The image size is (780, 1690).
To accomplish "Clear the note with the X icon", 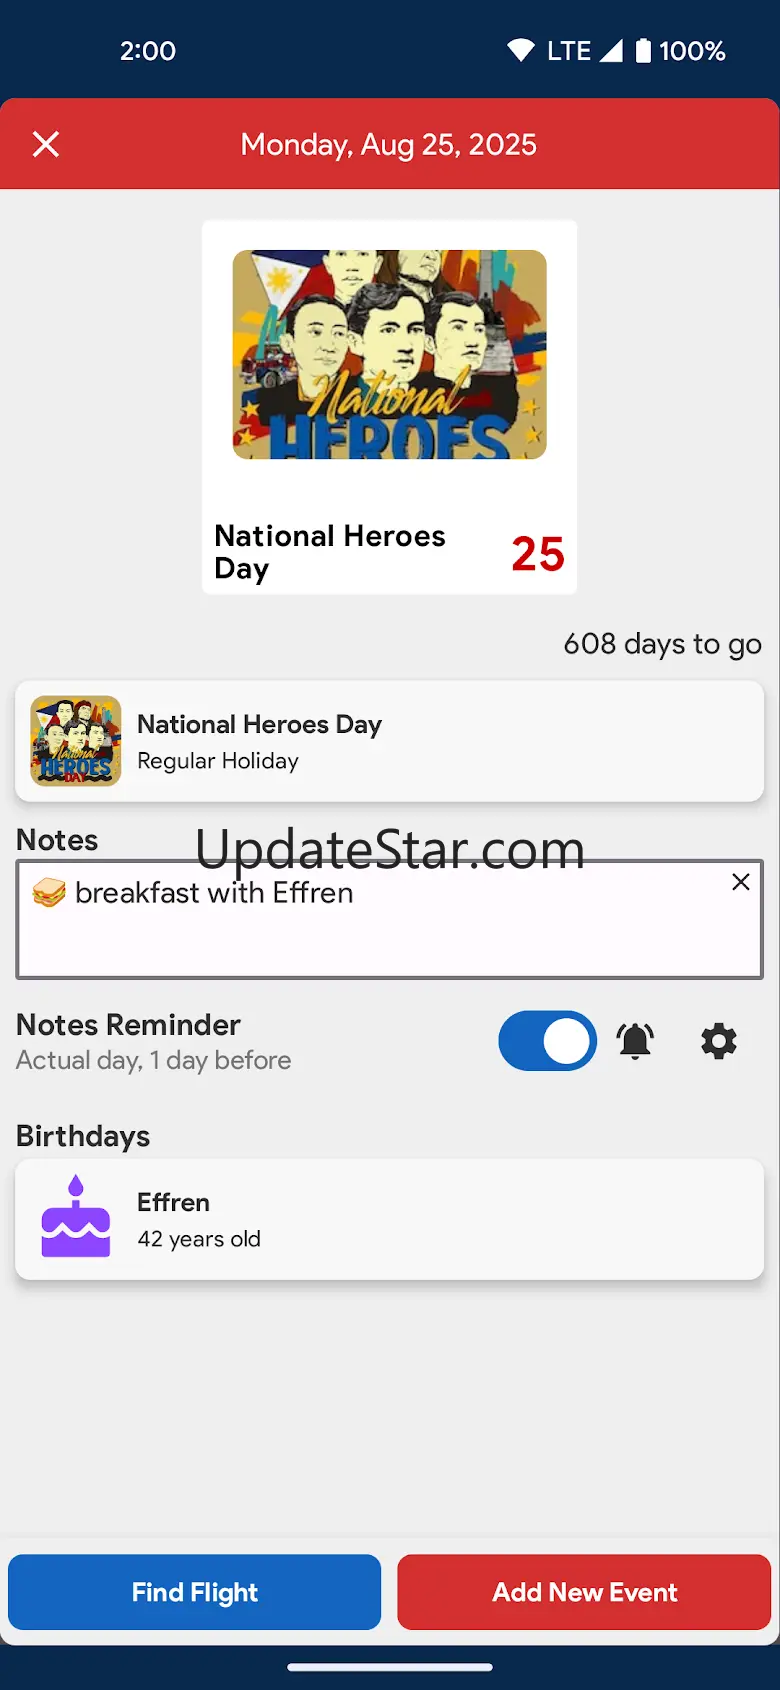I will point(741,881).
